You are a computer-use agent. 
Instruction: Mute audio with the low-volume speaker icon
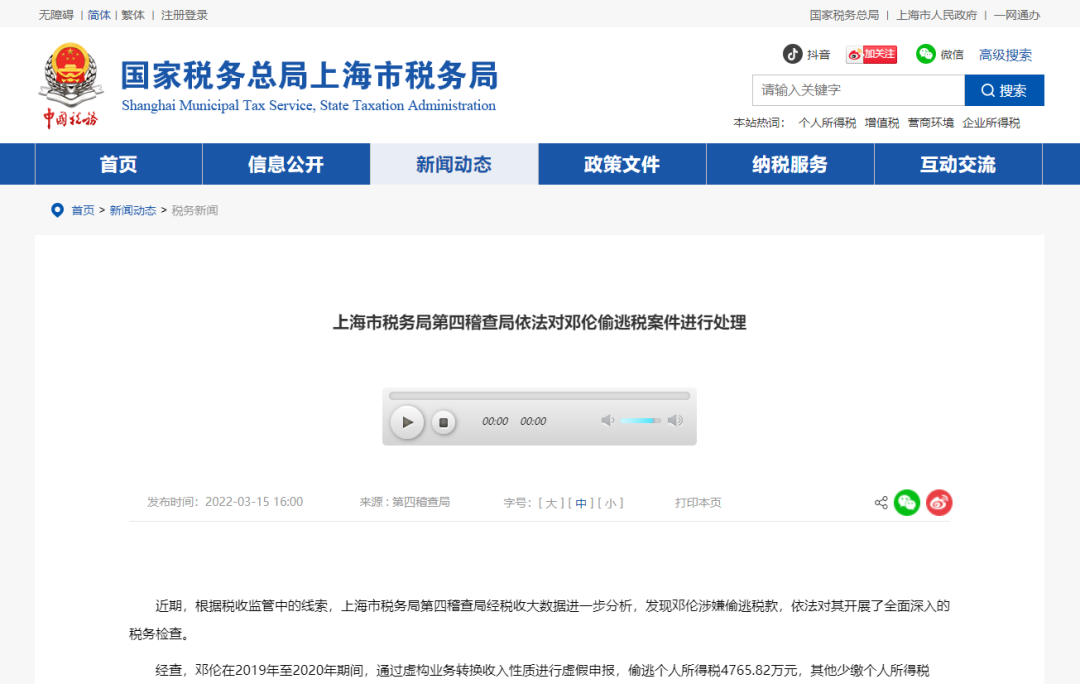pyautogui.click(x=607, y=420)
